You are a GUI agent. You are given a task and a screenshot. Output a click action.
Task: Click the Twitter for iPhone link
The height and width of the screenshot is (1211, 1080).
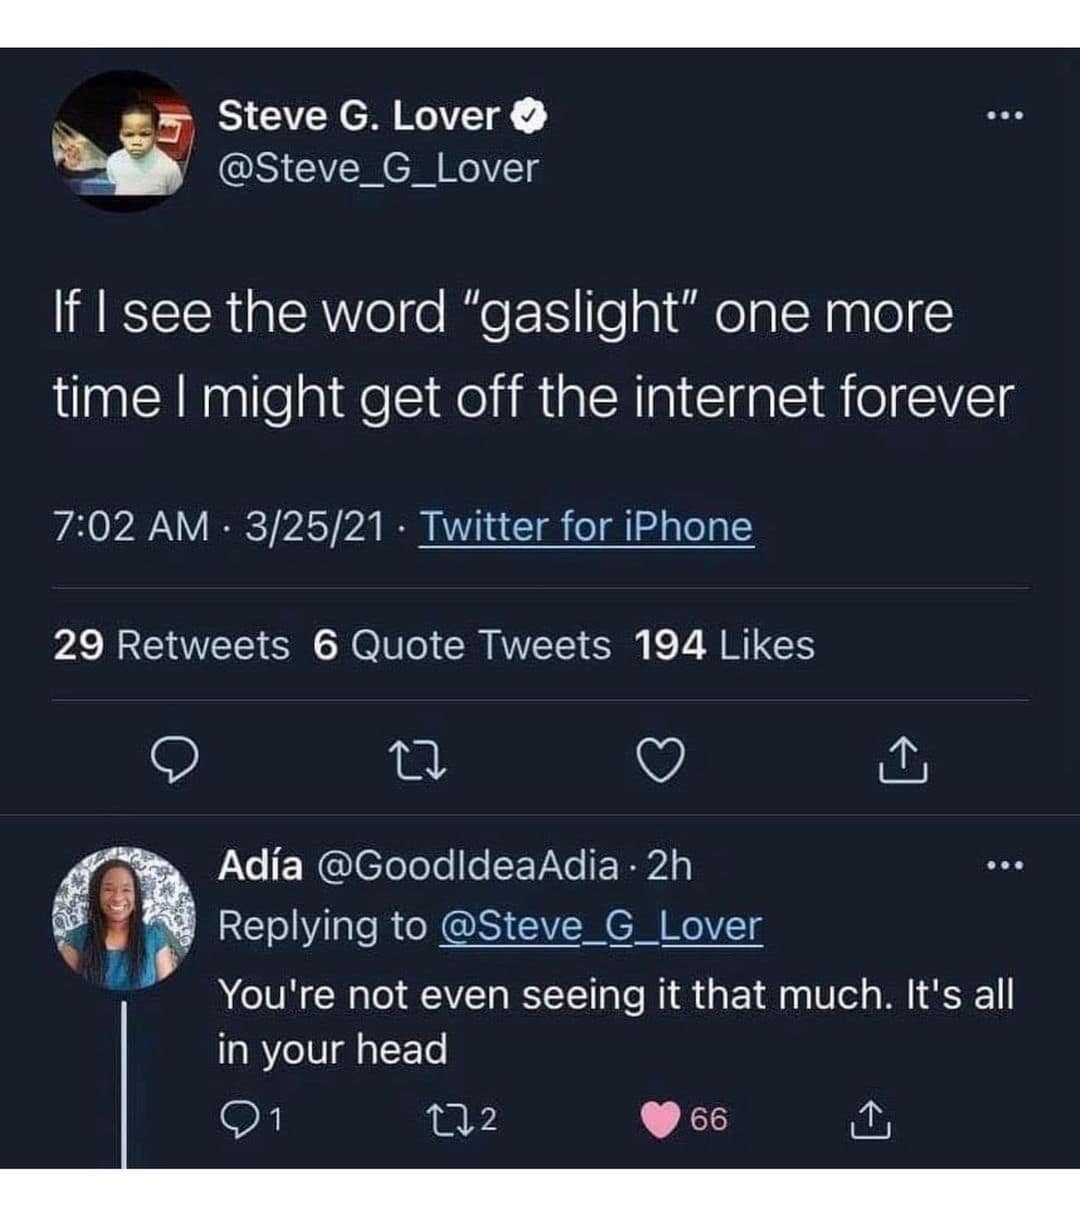pos(585,527)
